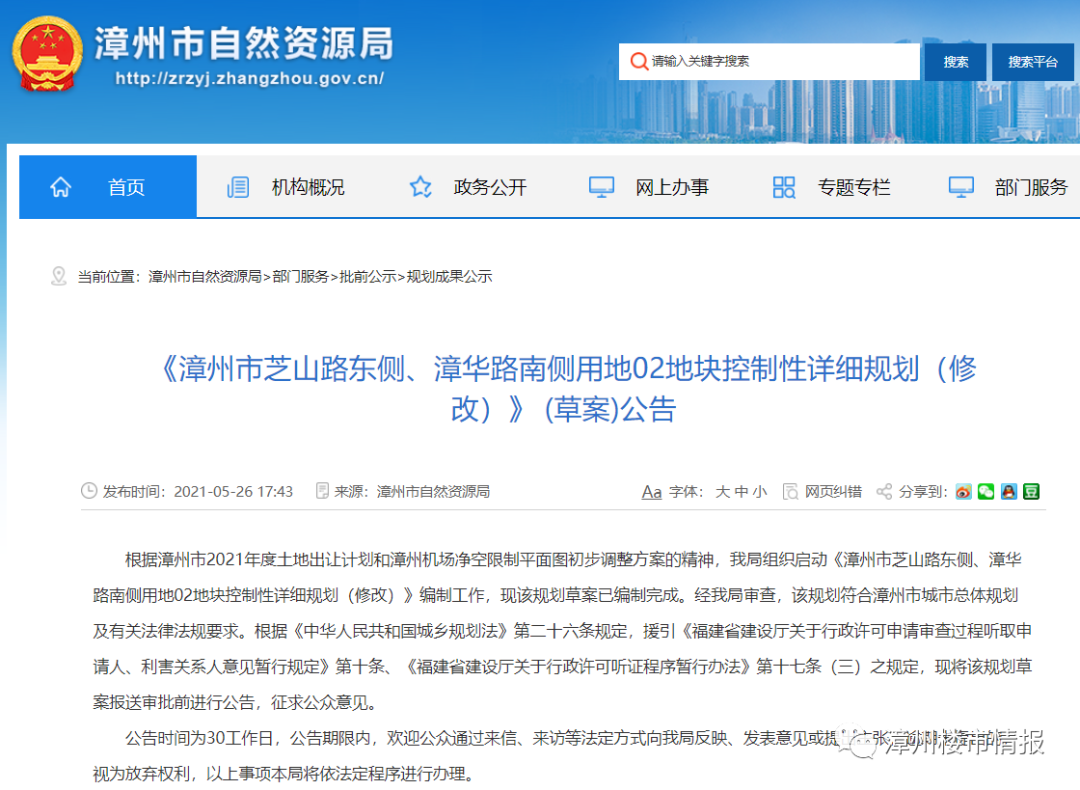The width and height of the screenshot is (1080, 790).
Task: Set font size to medium (中)
Action: coord(741,492)
